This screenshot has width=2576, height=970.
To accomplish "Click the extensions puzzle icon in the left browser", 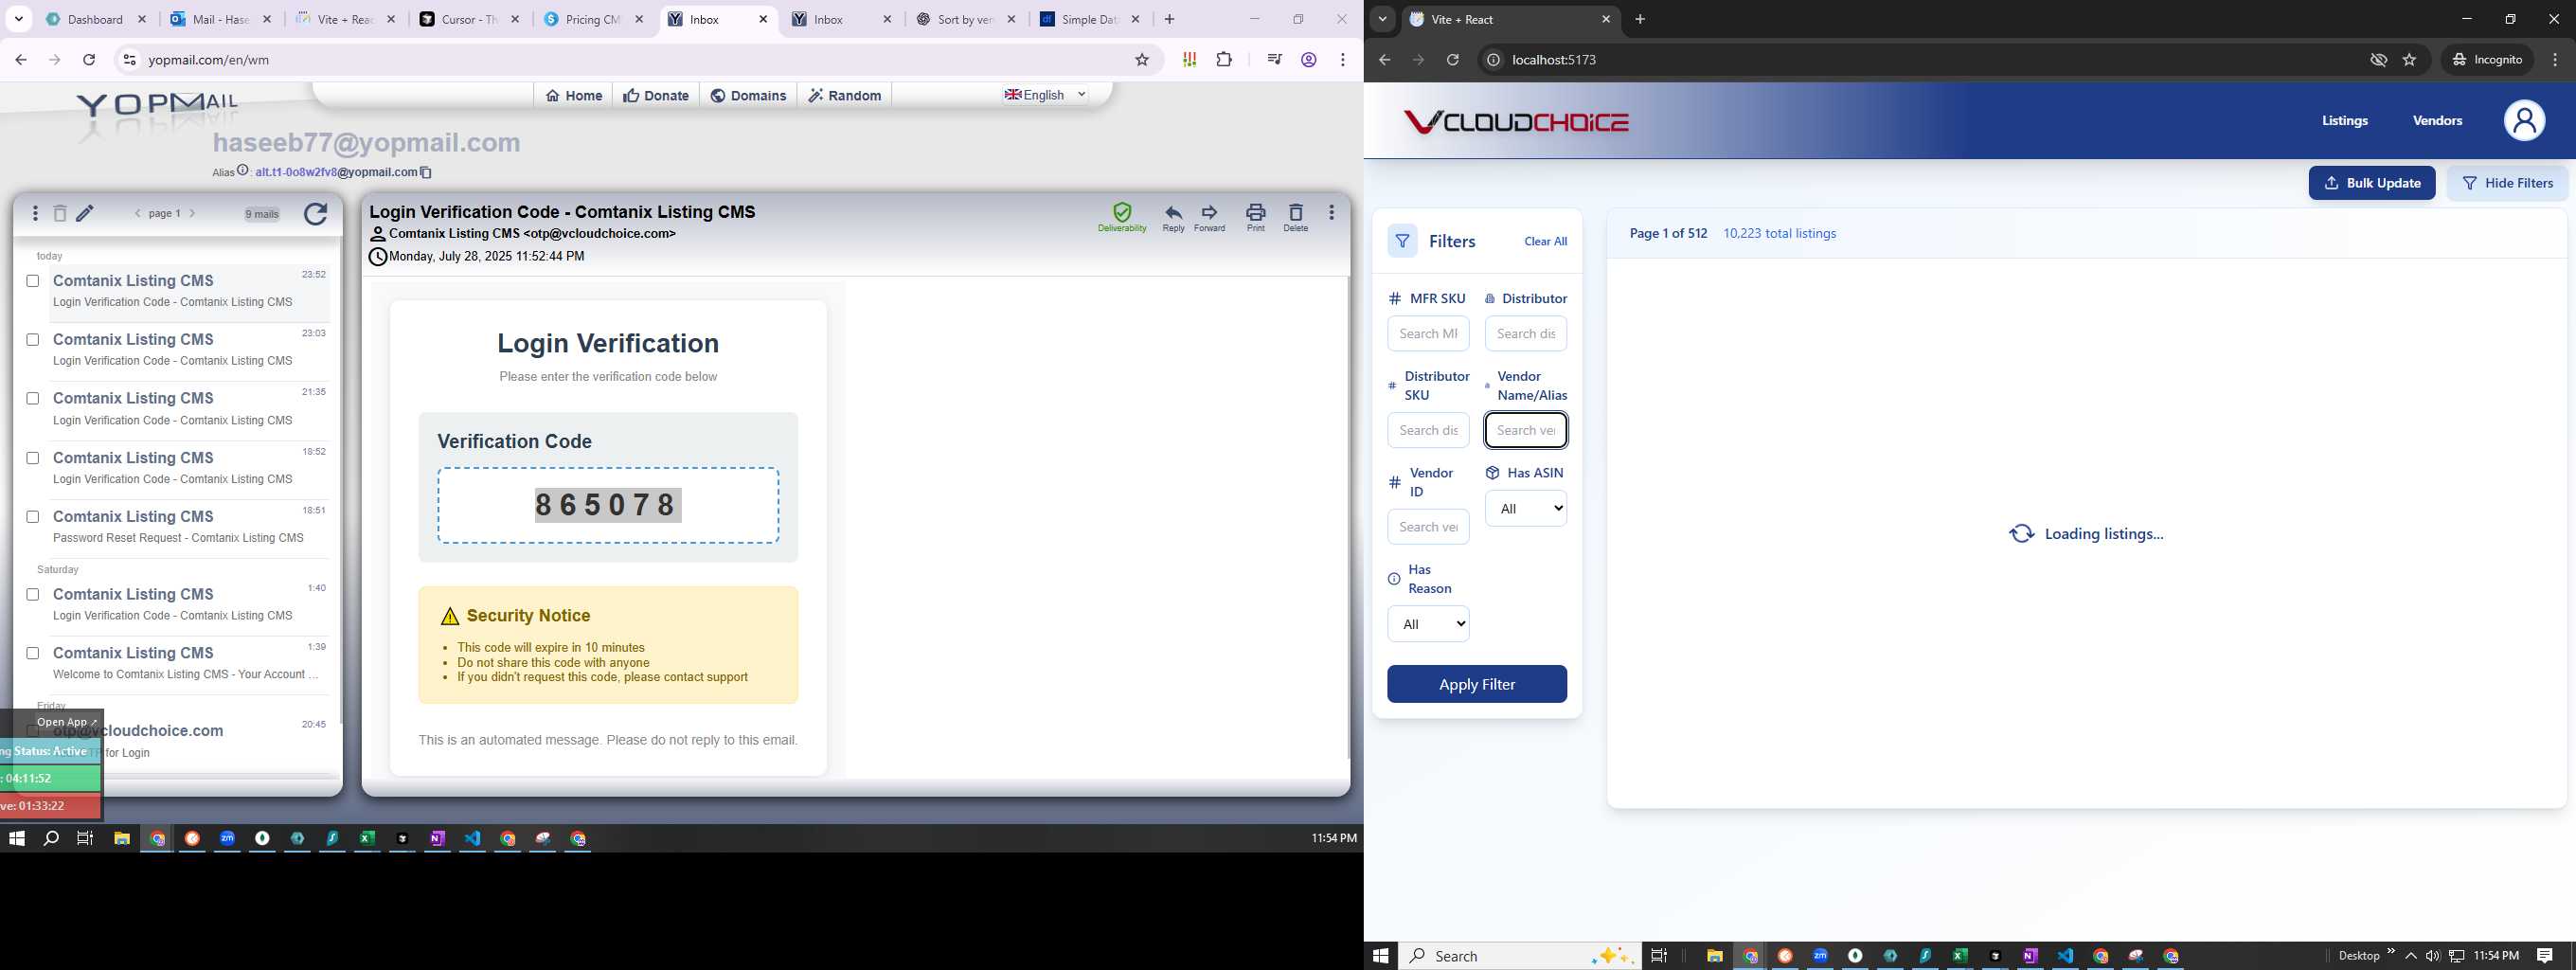I will pos(1224,60).
